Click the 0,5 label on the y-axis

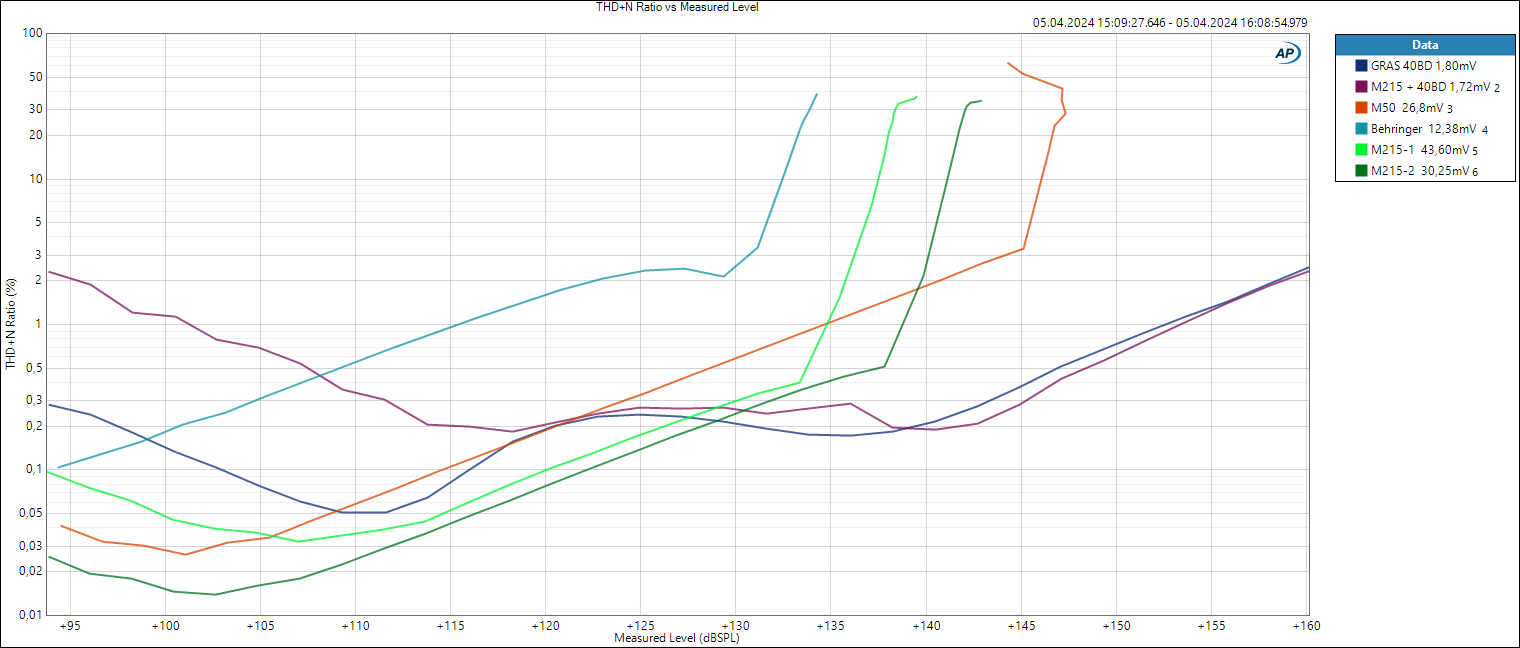coord(34,368)
